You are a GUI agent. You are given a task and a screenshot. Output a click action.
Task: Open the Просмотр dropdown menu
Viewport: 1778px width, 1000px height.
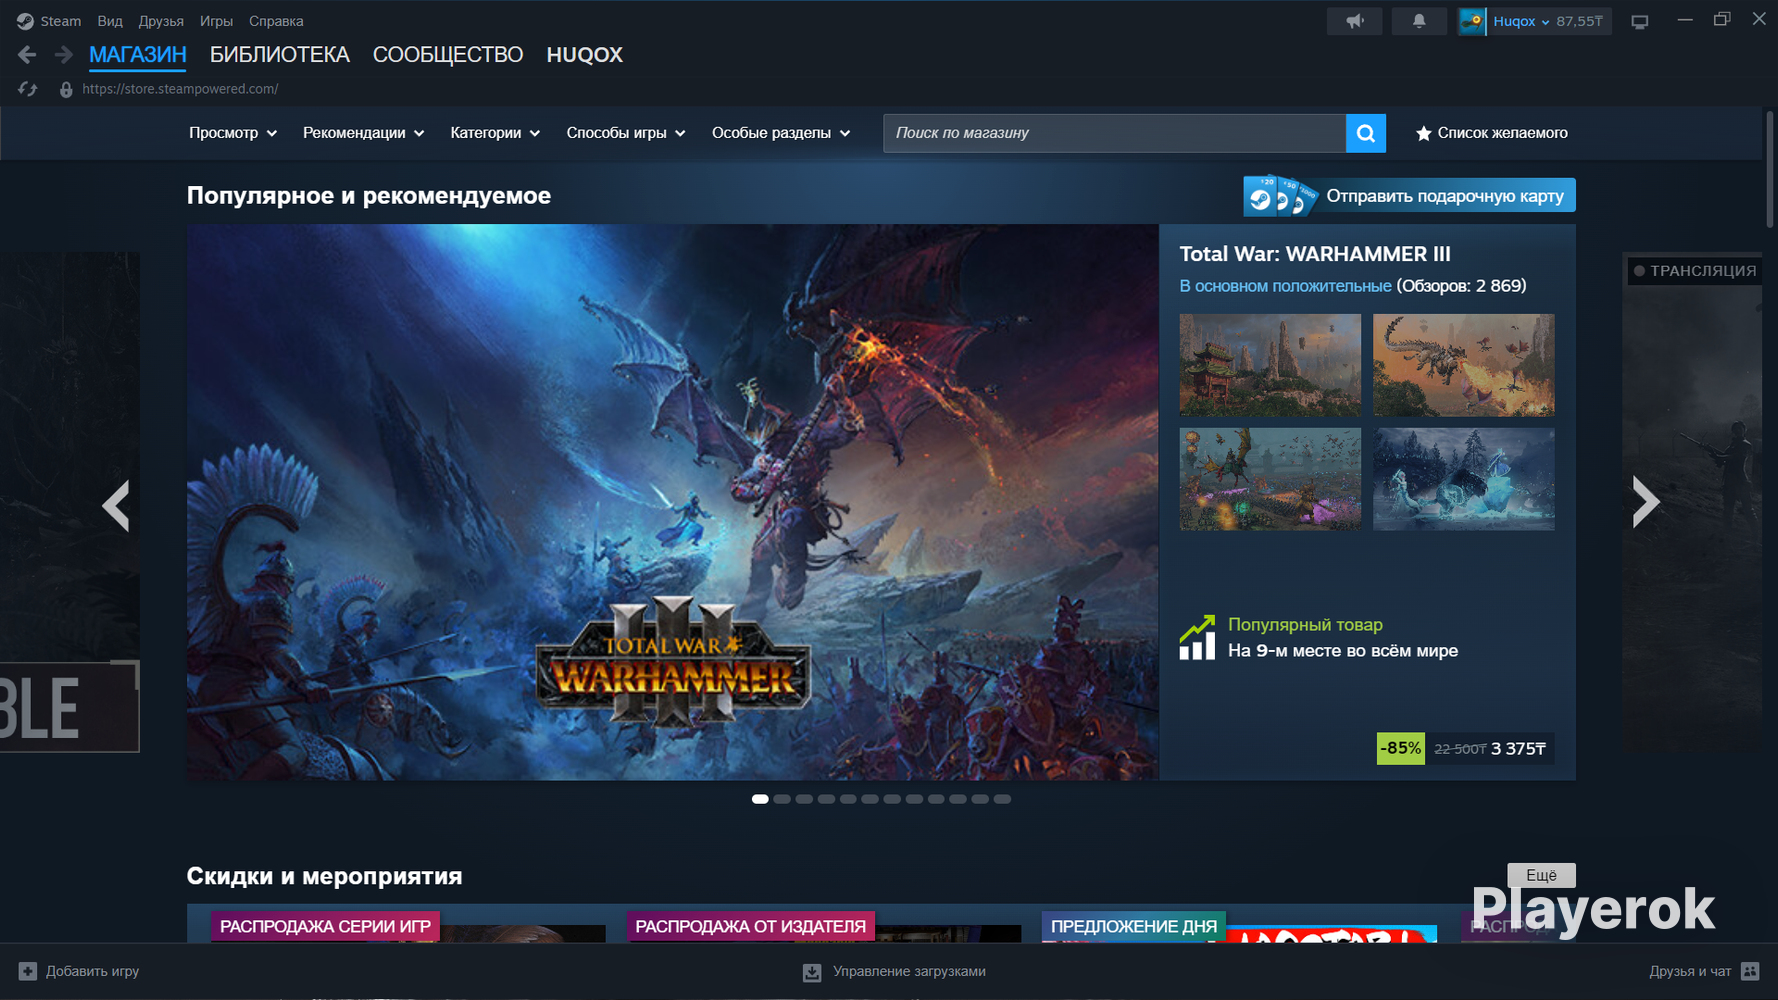tap(233, 133)
